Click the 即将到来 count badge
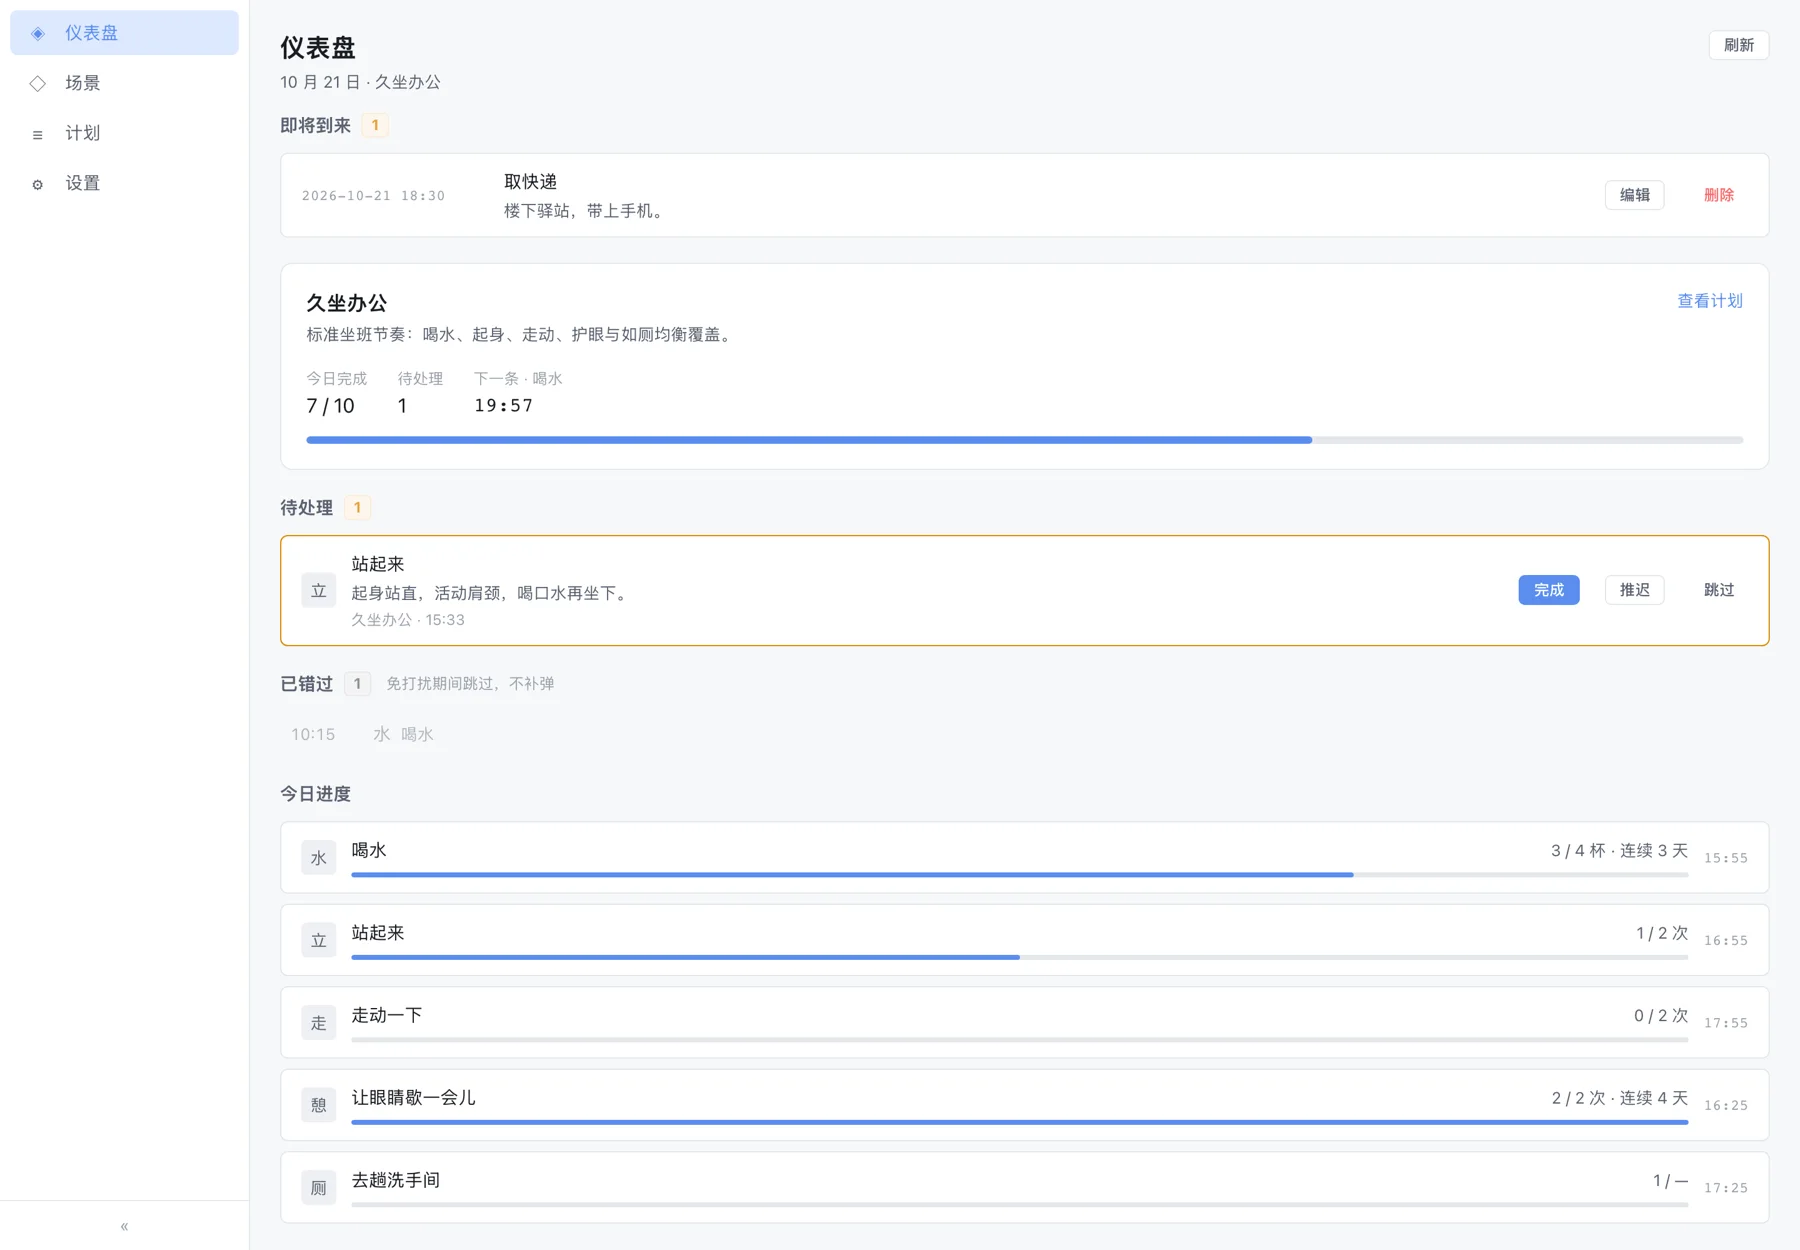1800x1250 pixels. click(x=375, y=125)
